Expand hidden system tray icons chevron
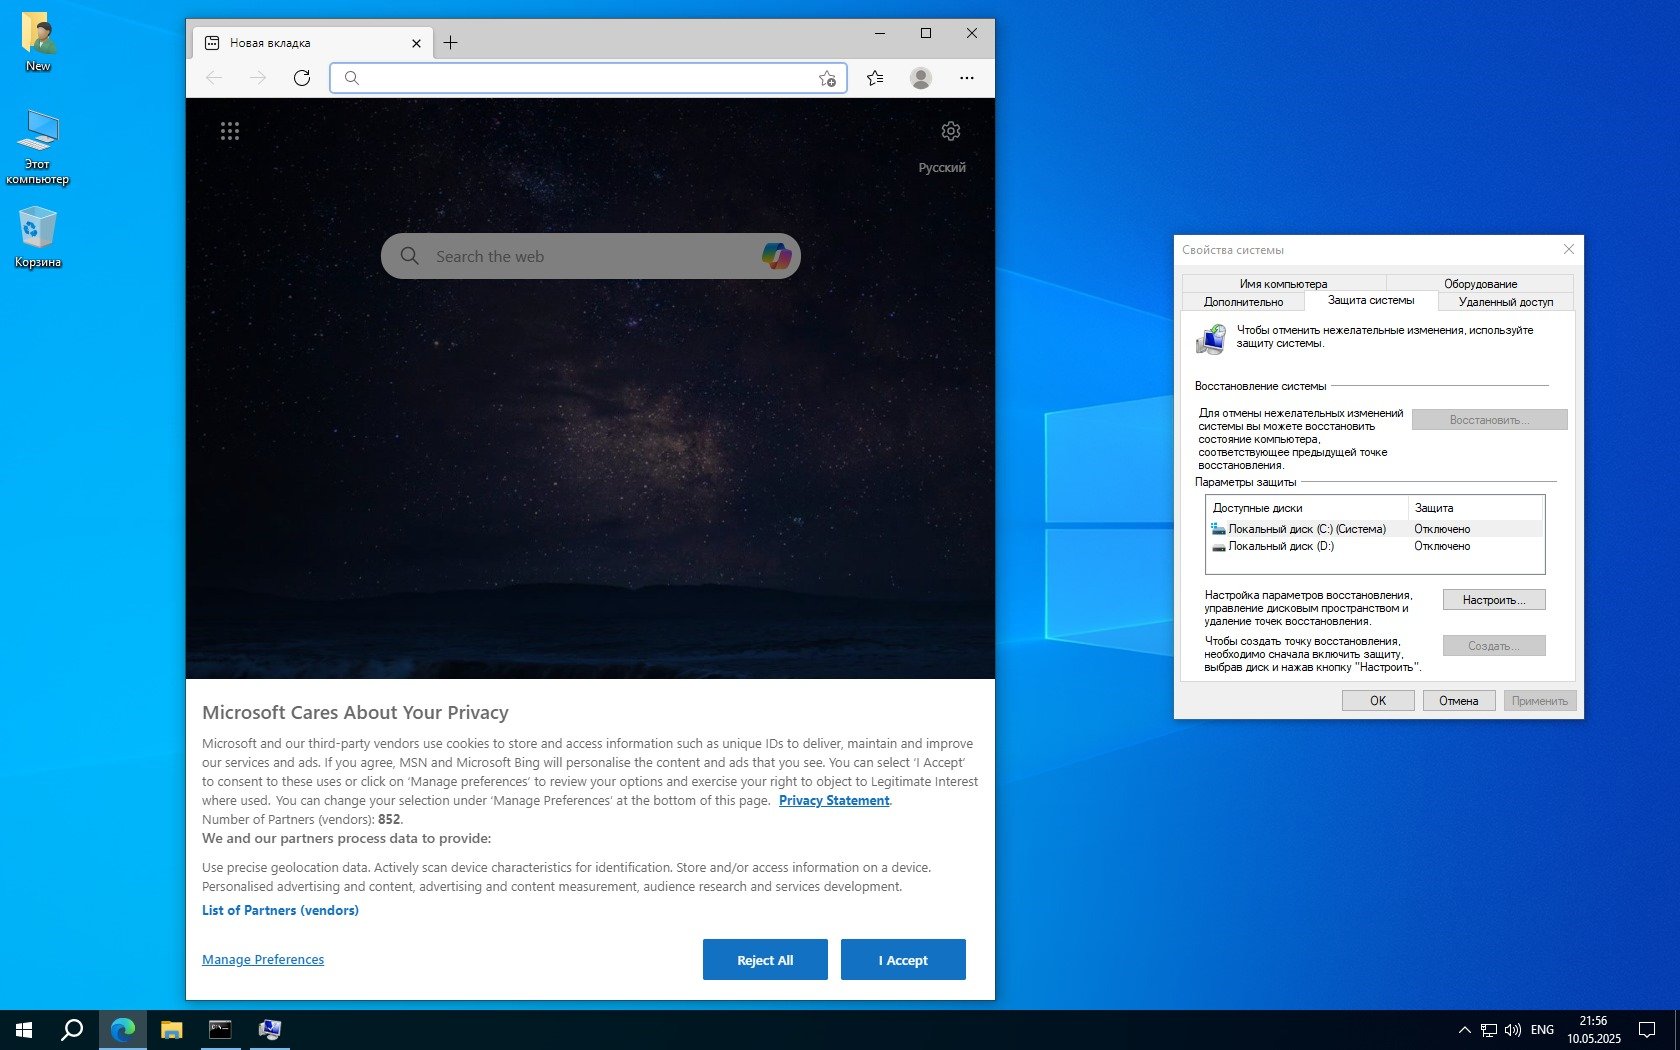1680x1050 pixels. coord(1464,1029)
